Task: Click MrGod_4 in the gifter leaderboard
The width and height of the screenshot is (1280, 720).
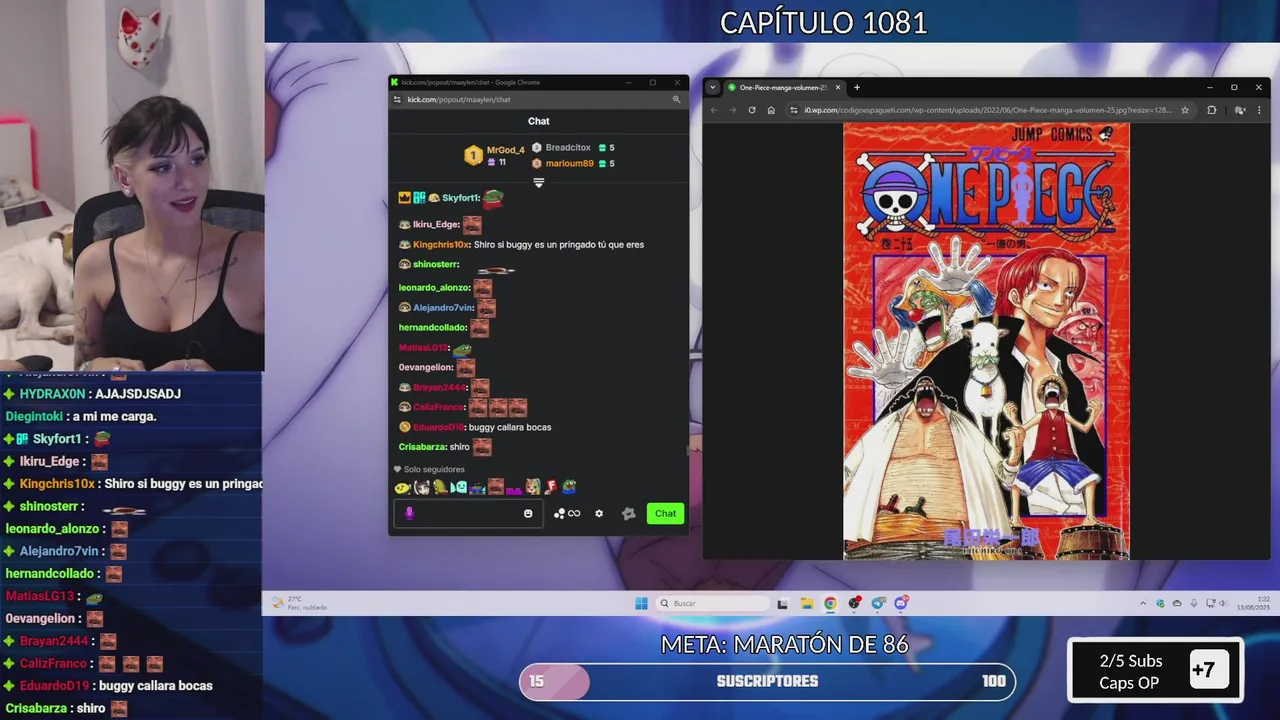Action: 505,150
